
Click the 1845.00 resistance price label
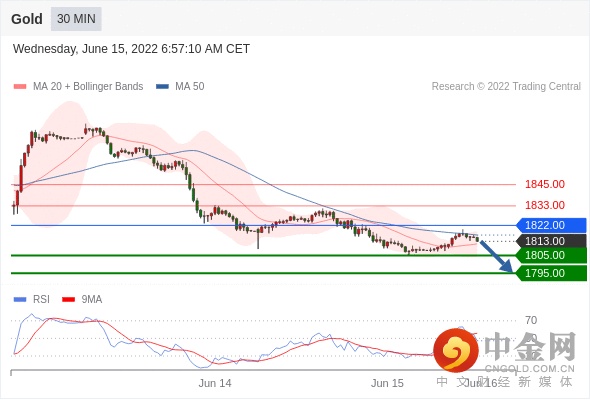click(545, 184)
